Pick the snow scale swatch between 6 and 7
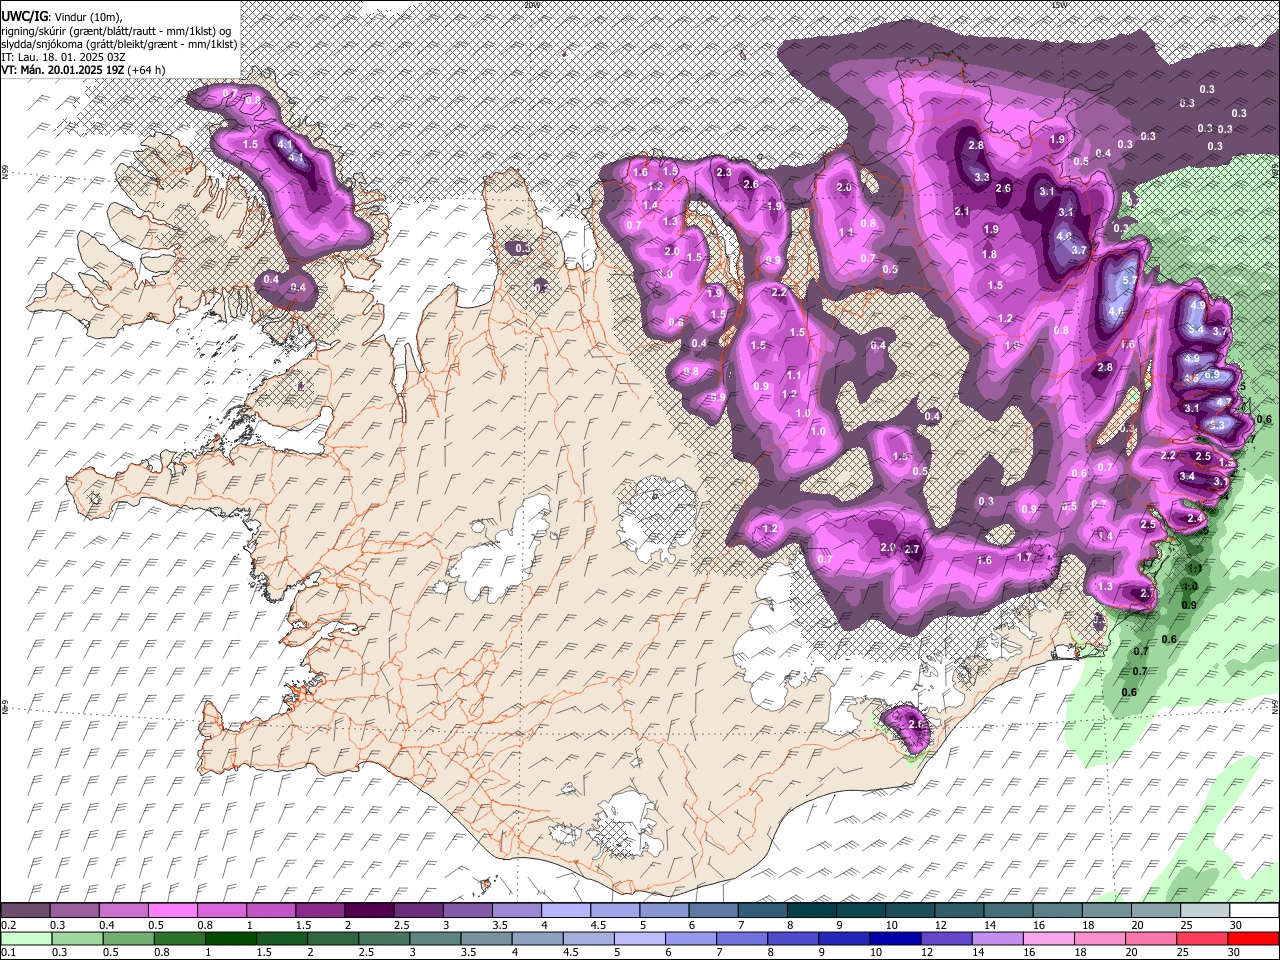 click(x=713, y=911)
